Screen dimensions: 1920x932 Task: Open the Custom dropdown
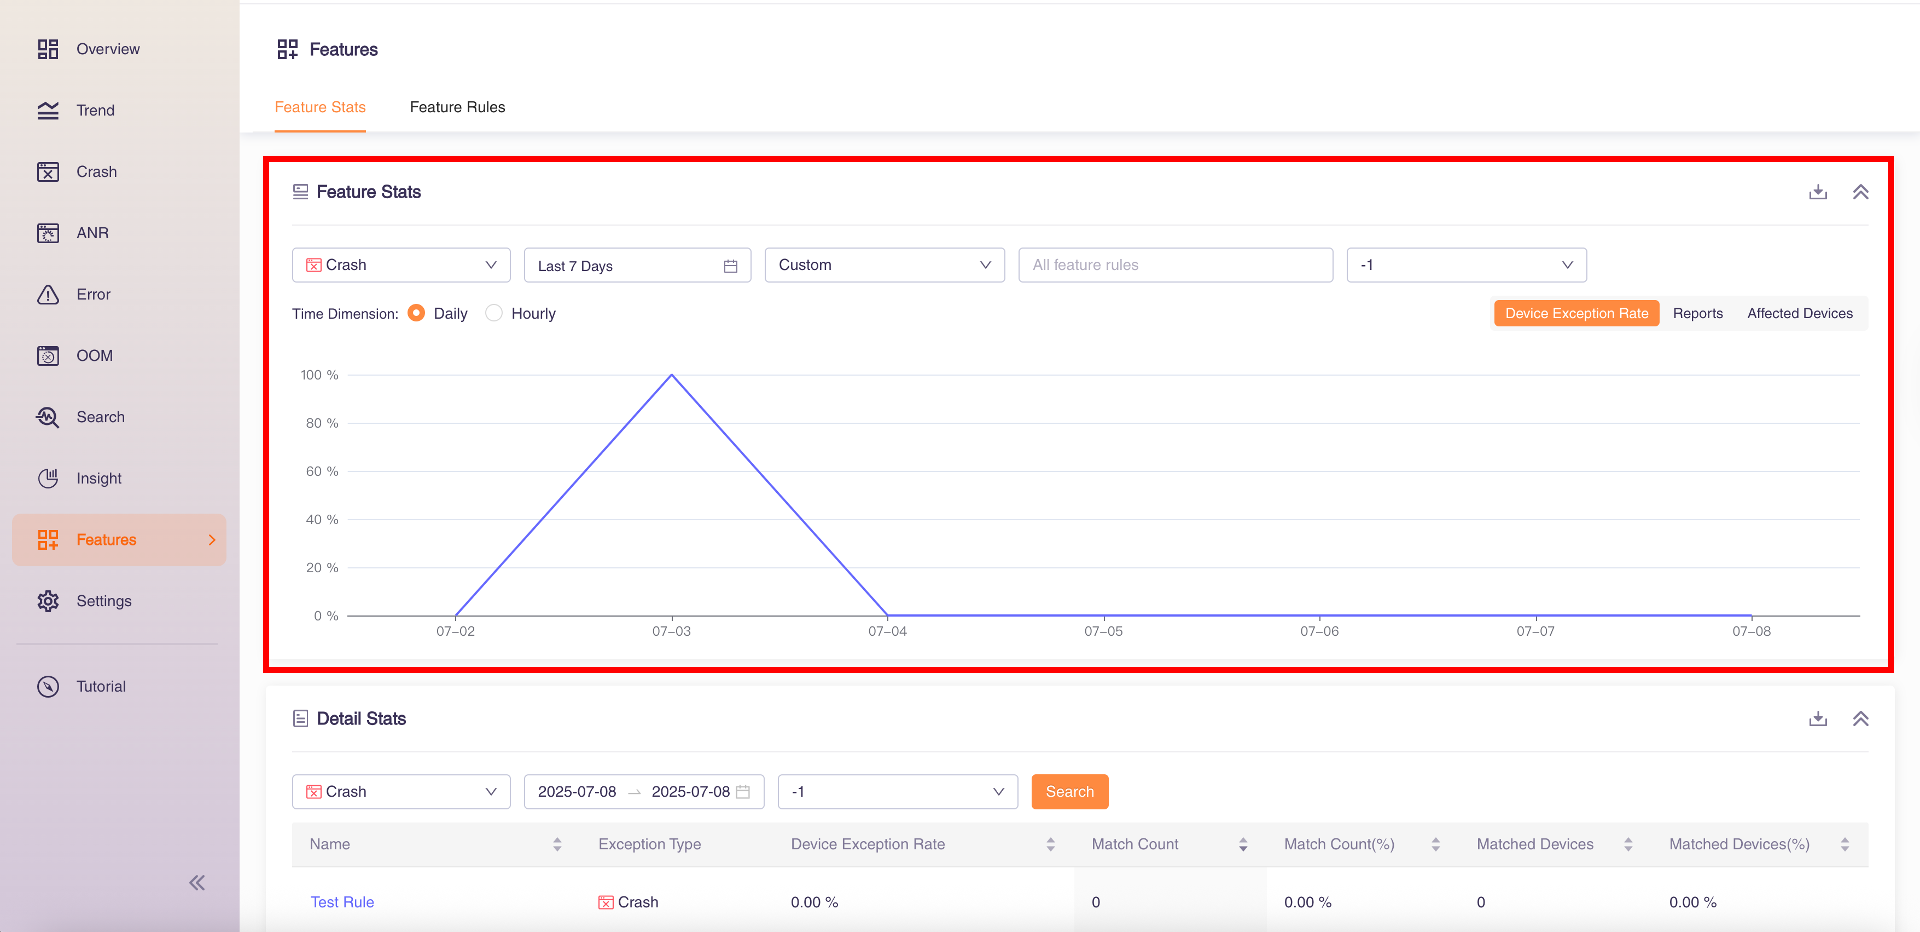[884, 265]
